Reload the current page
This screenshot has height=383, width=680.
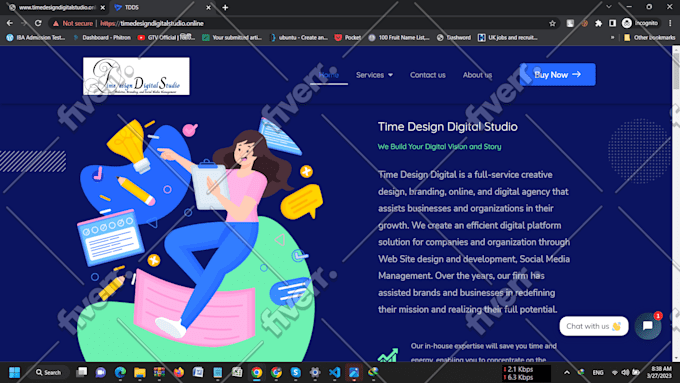pyautogui.click(x=38, y=23)
